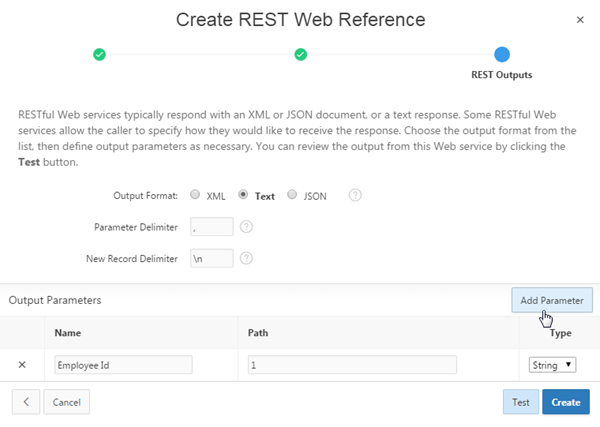Go back with the previous arrow button
This screenshot has height=427, width=600.
pyautogui.click(x=26, y=401)
